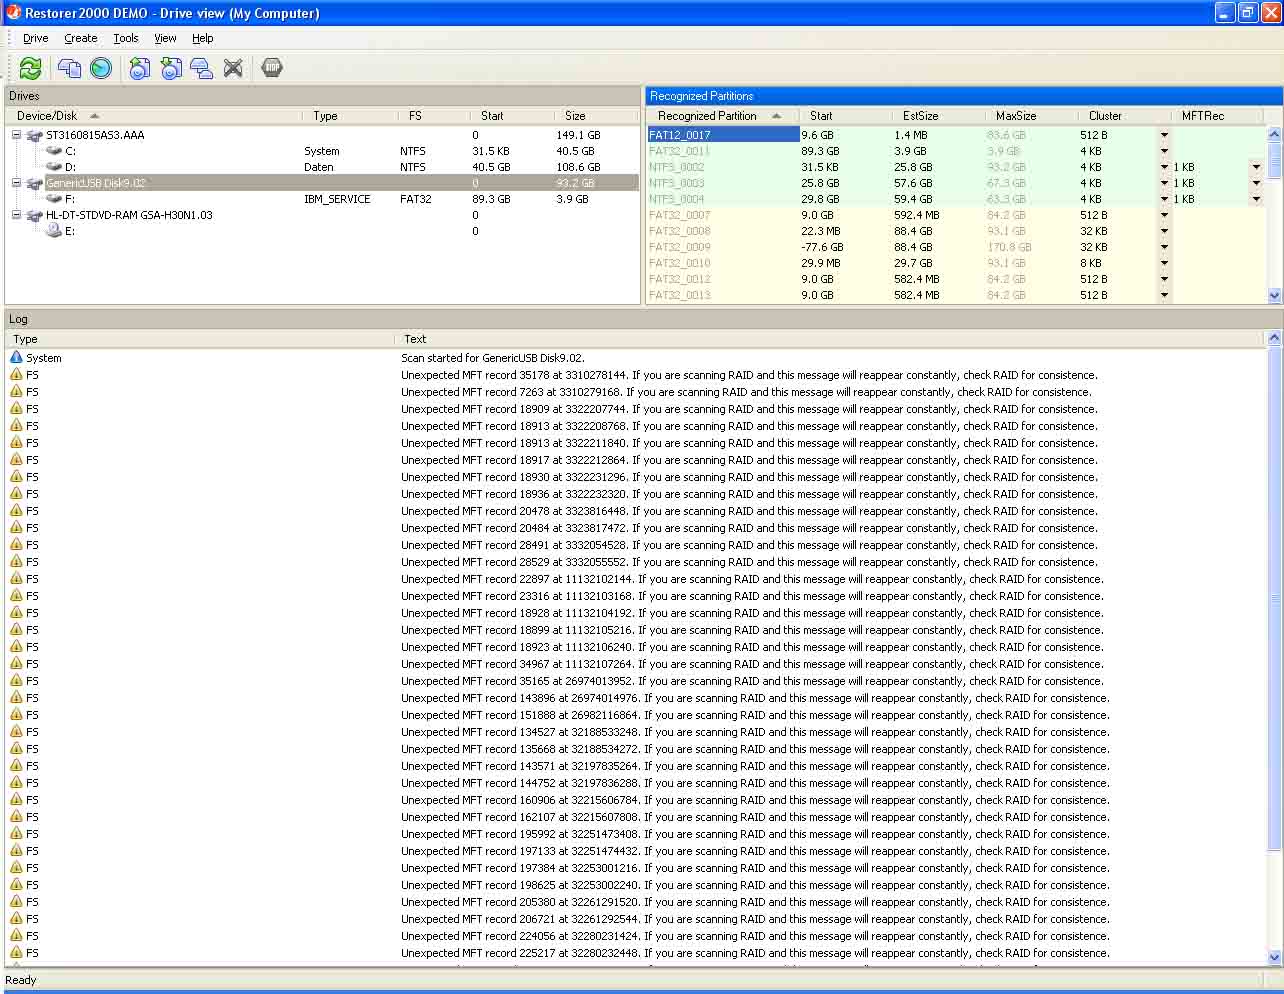Select the NTFS_0003 recognized partition
This screenshot has width=1284, height=994.
coord(677,183)
